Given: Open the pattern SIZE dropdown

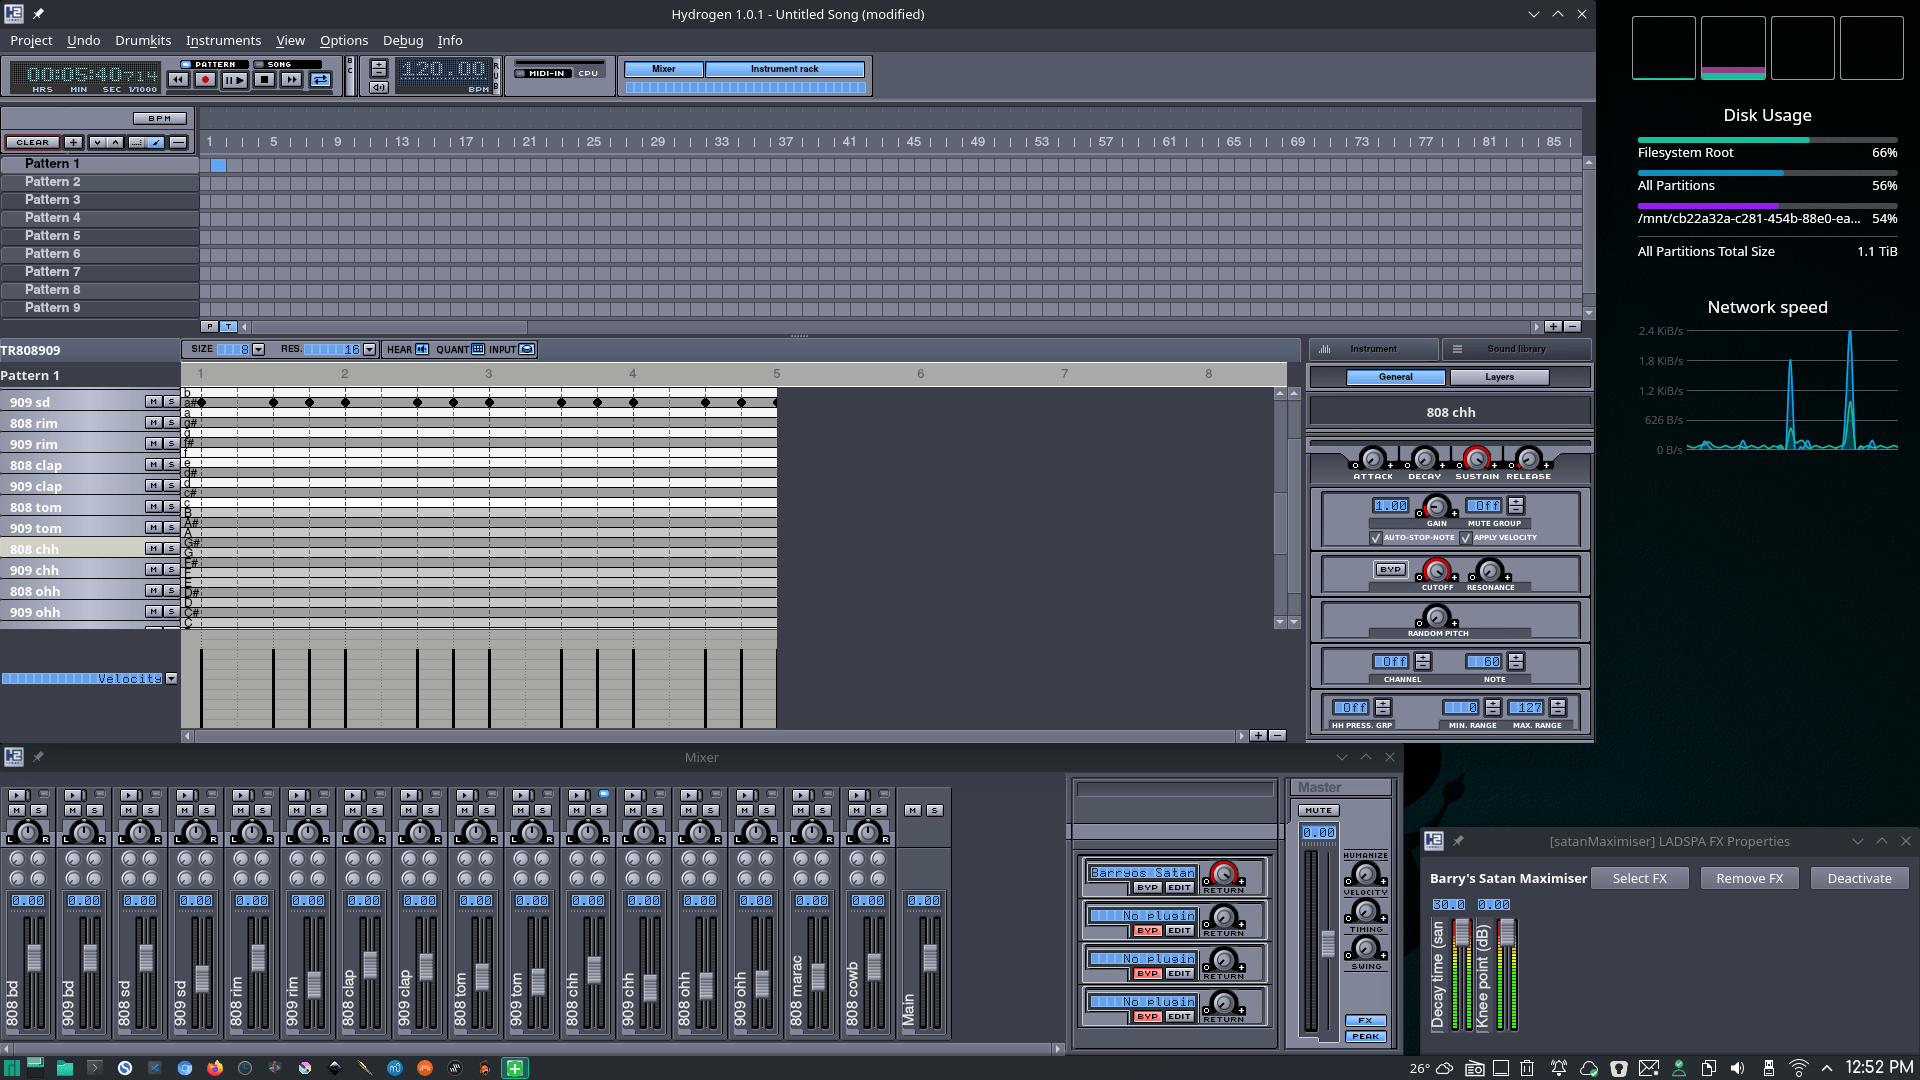Looking at the screenshot, I should click(x=258, y=349).
